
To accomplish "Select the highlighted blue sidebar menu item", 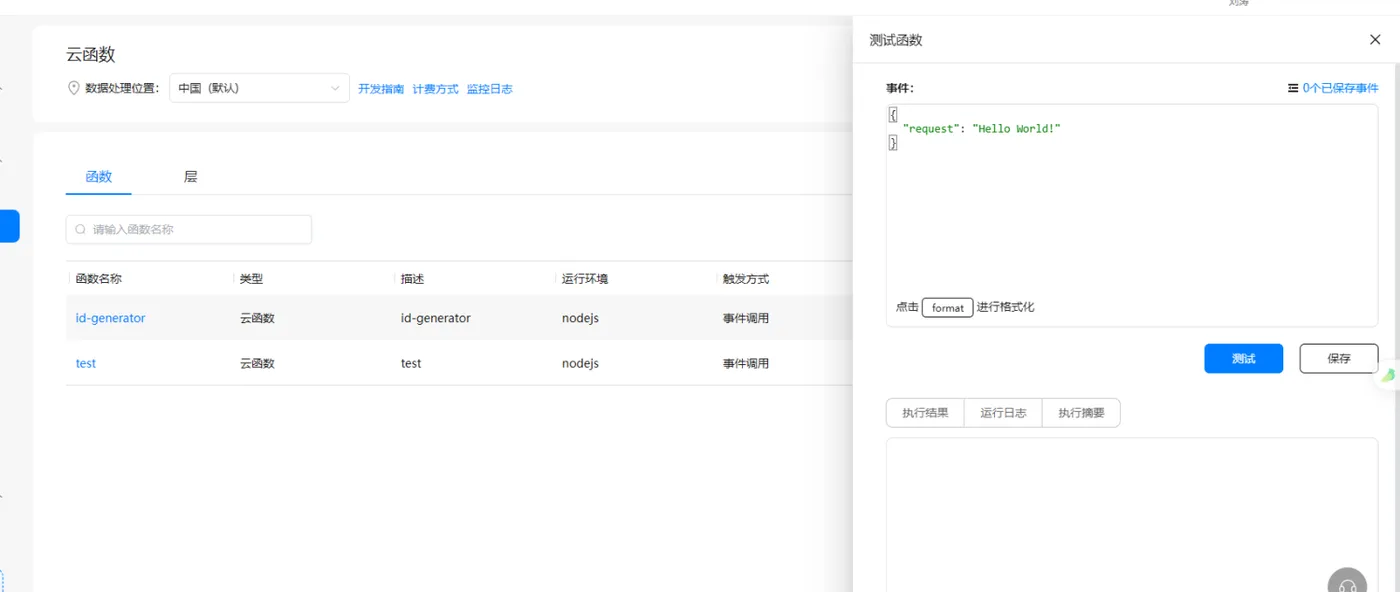I will pyautogui.click(x=9, y=226).
